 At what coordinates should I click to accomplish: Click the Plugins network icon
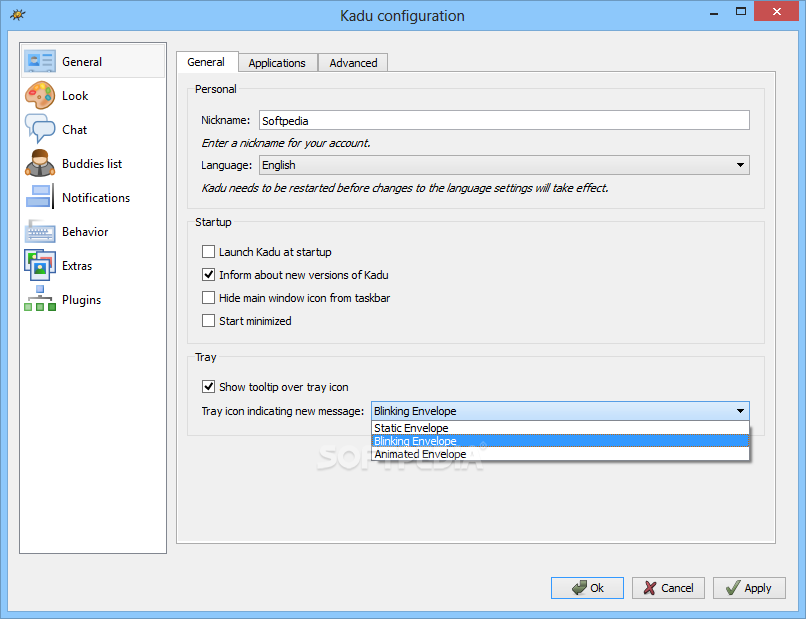pos(40,299)
